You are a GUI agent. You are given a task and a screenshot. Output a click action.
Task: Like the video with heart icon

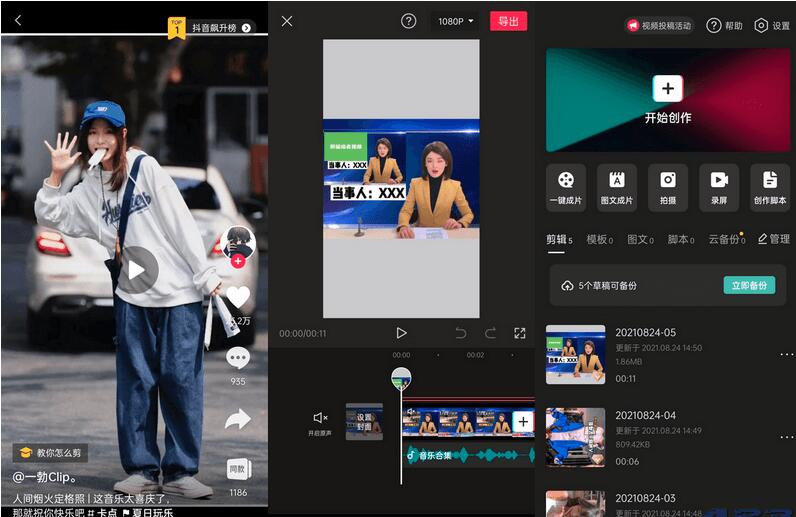coord(238,297)
